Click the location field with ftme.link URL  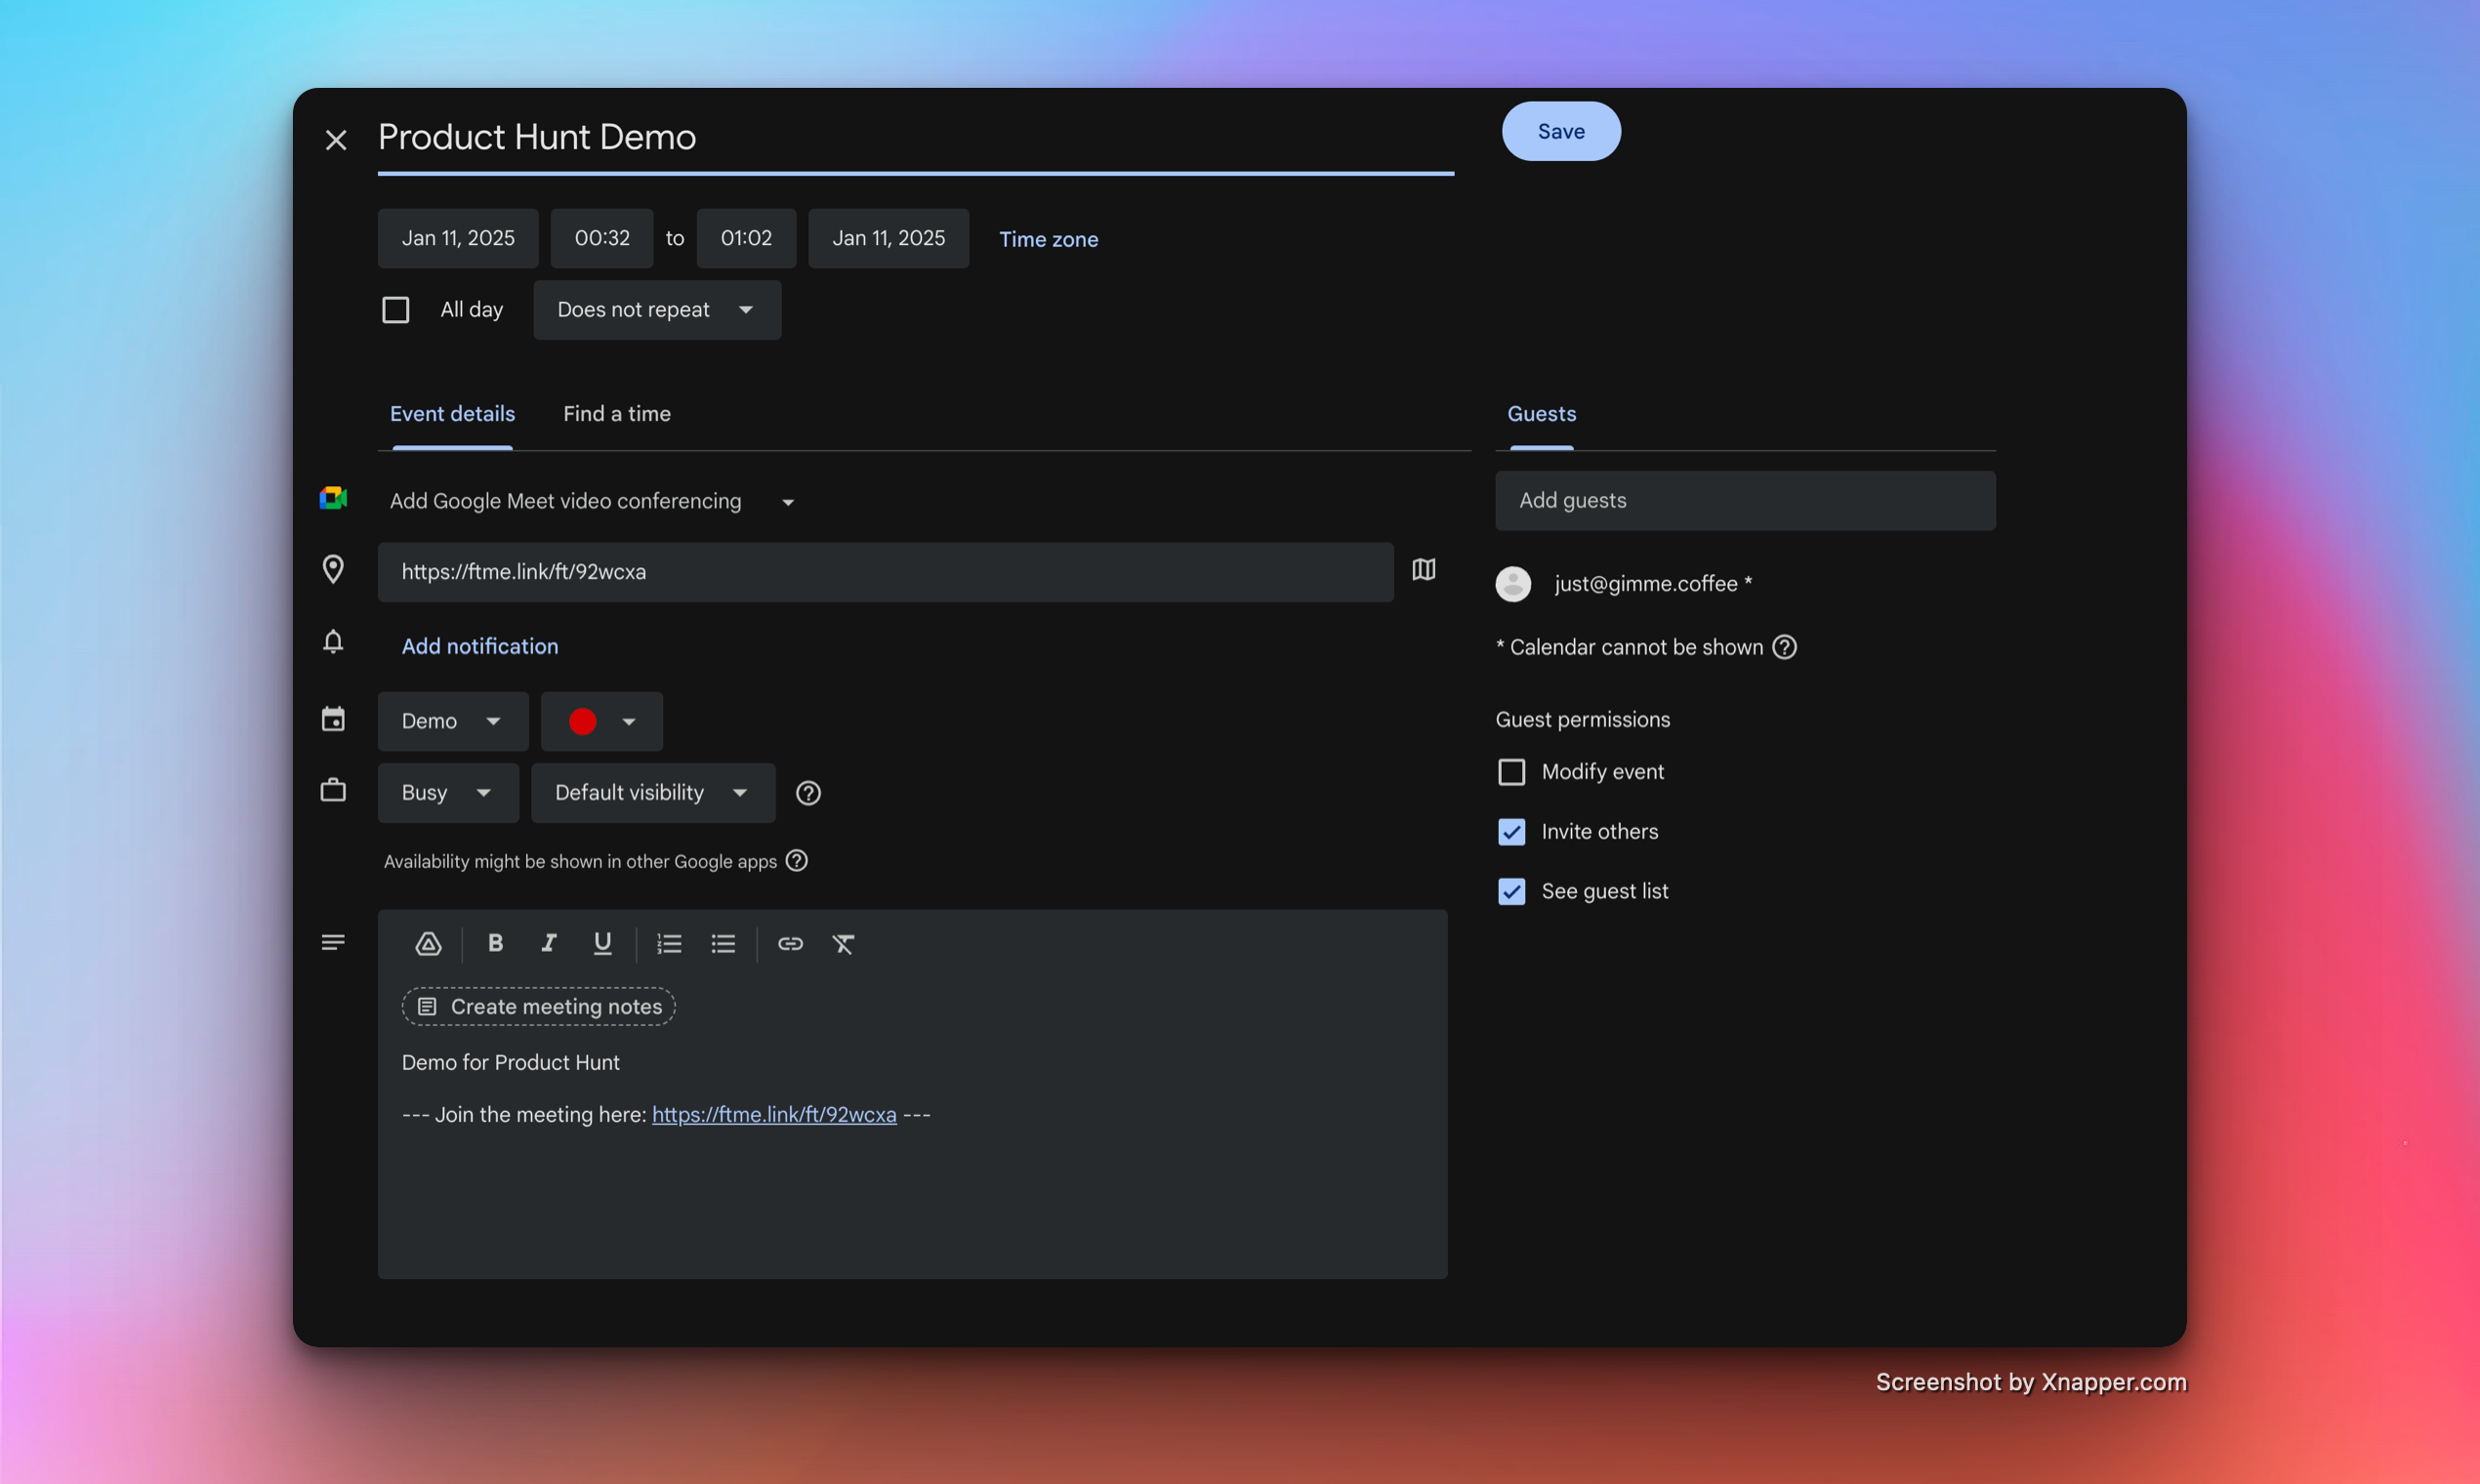885,572
